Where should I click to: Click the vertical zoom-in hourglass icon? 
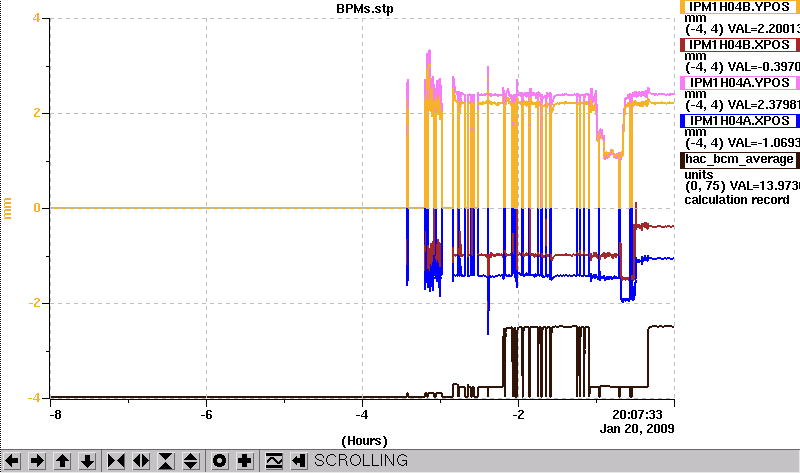166,461
